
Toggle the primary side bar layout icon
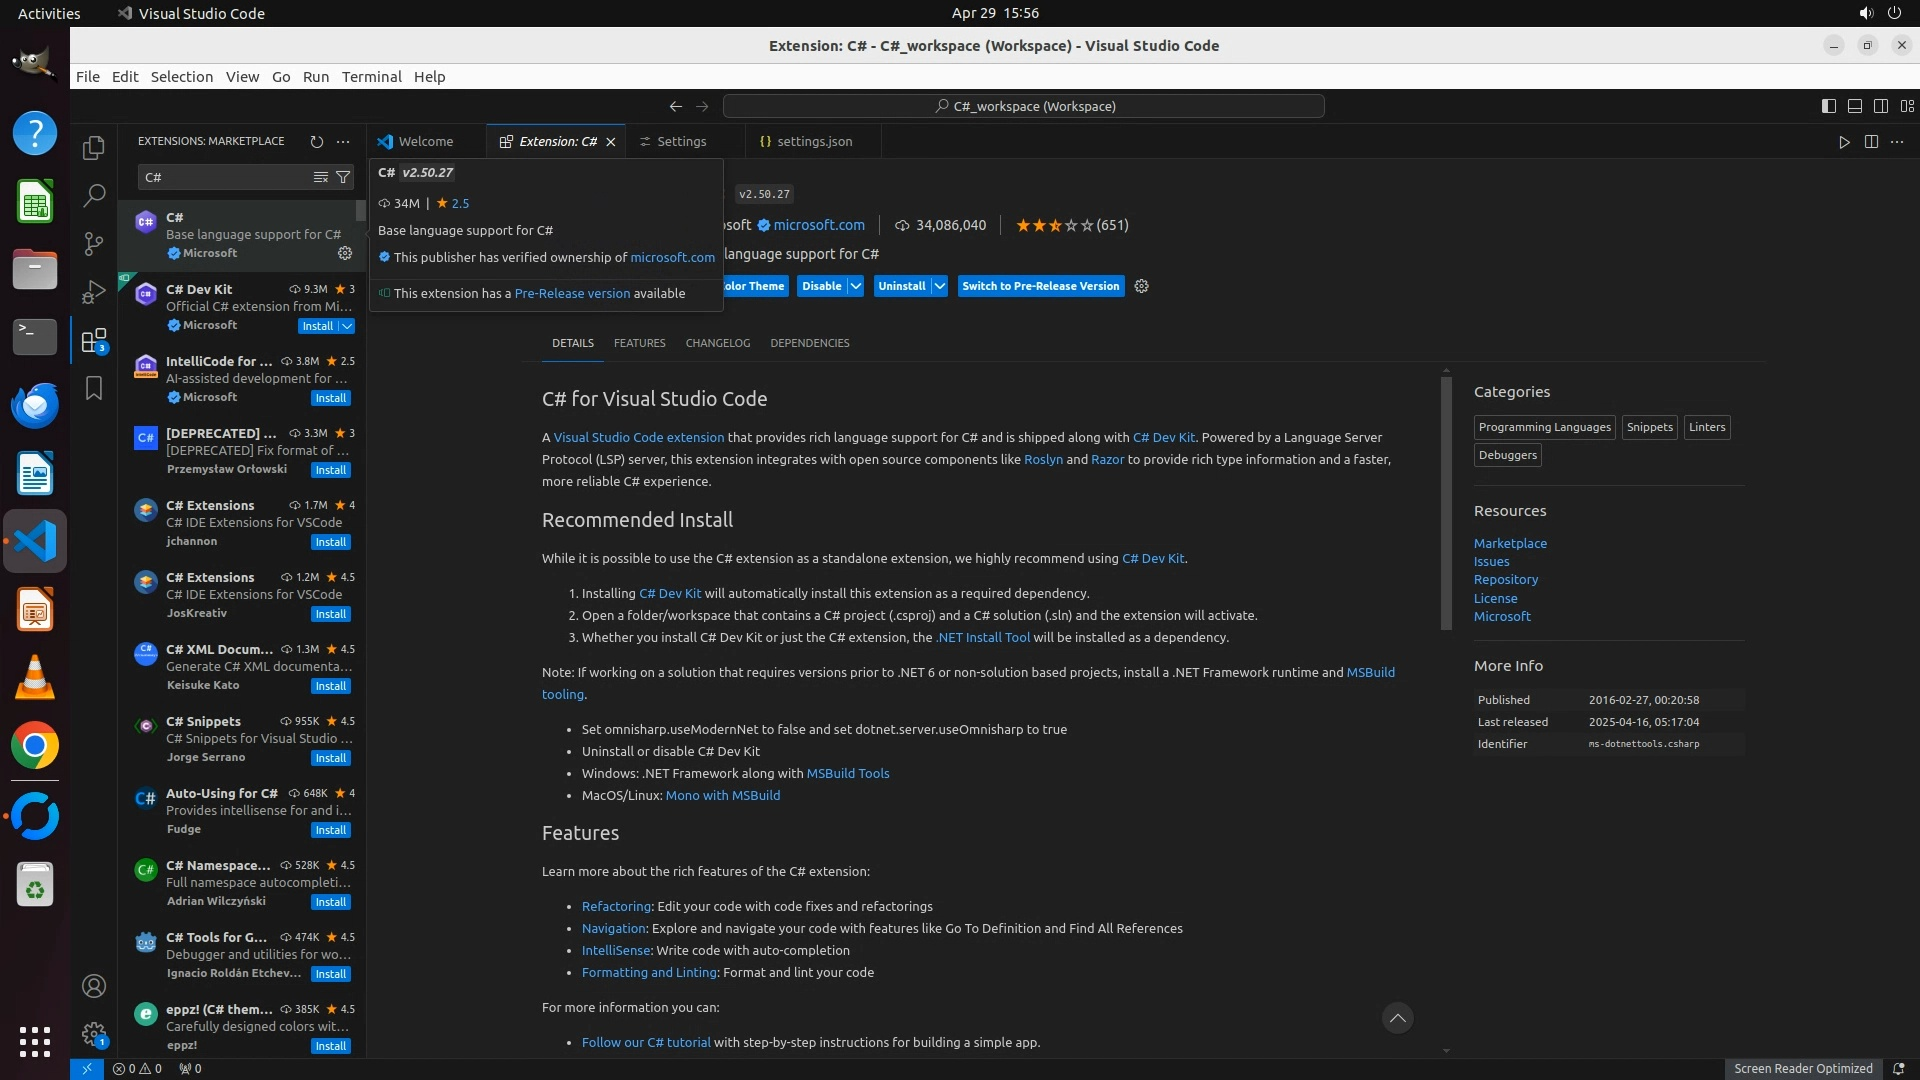point(1829,106)
